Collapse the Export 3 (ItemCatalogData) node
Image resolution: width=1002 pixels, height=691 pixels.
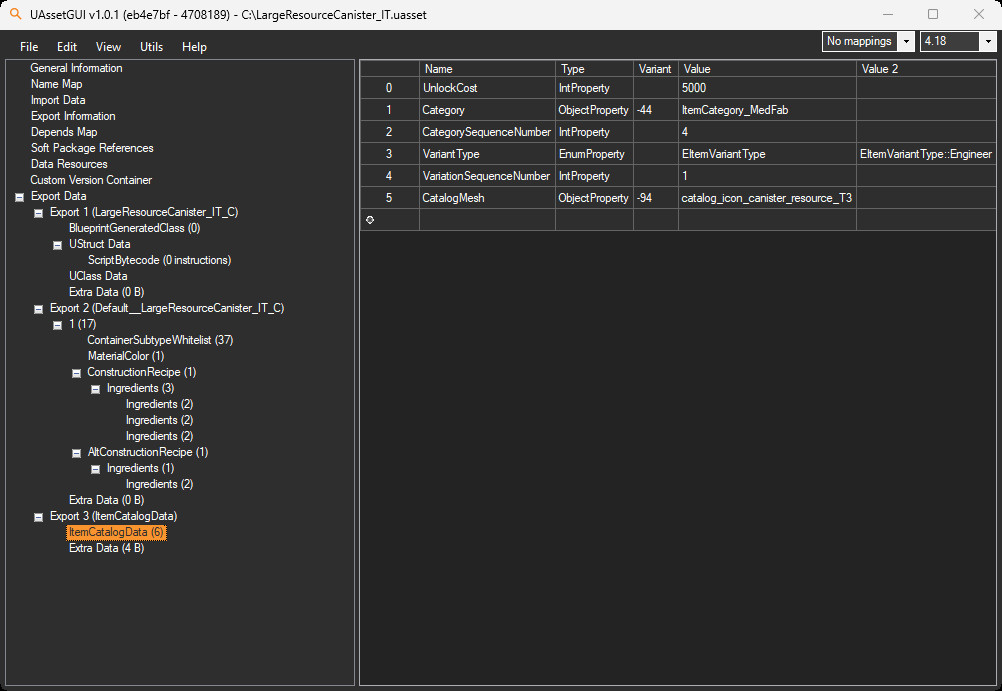38,516
